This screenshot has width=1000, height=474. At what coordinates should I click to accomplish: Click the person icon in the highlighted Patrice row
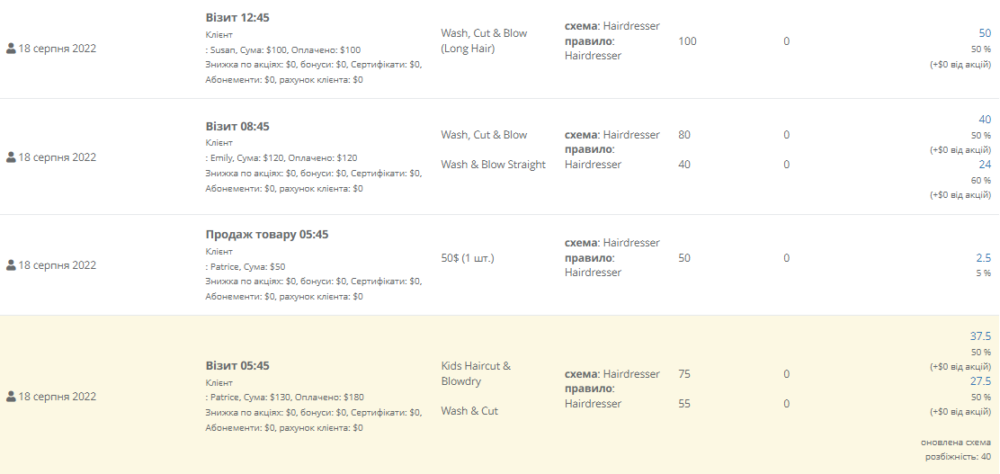click(11, 397)
